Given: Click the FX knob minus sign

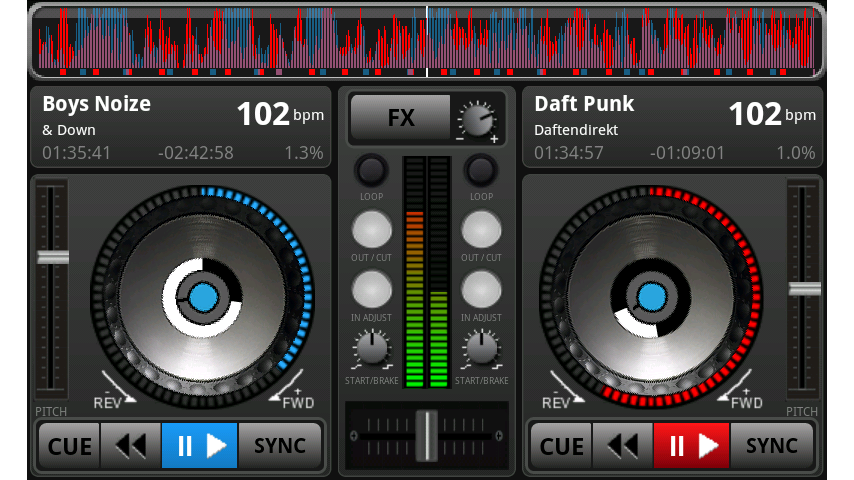Looking at the screenshot, I should pos(460,139).
